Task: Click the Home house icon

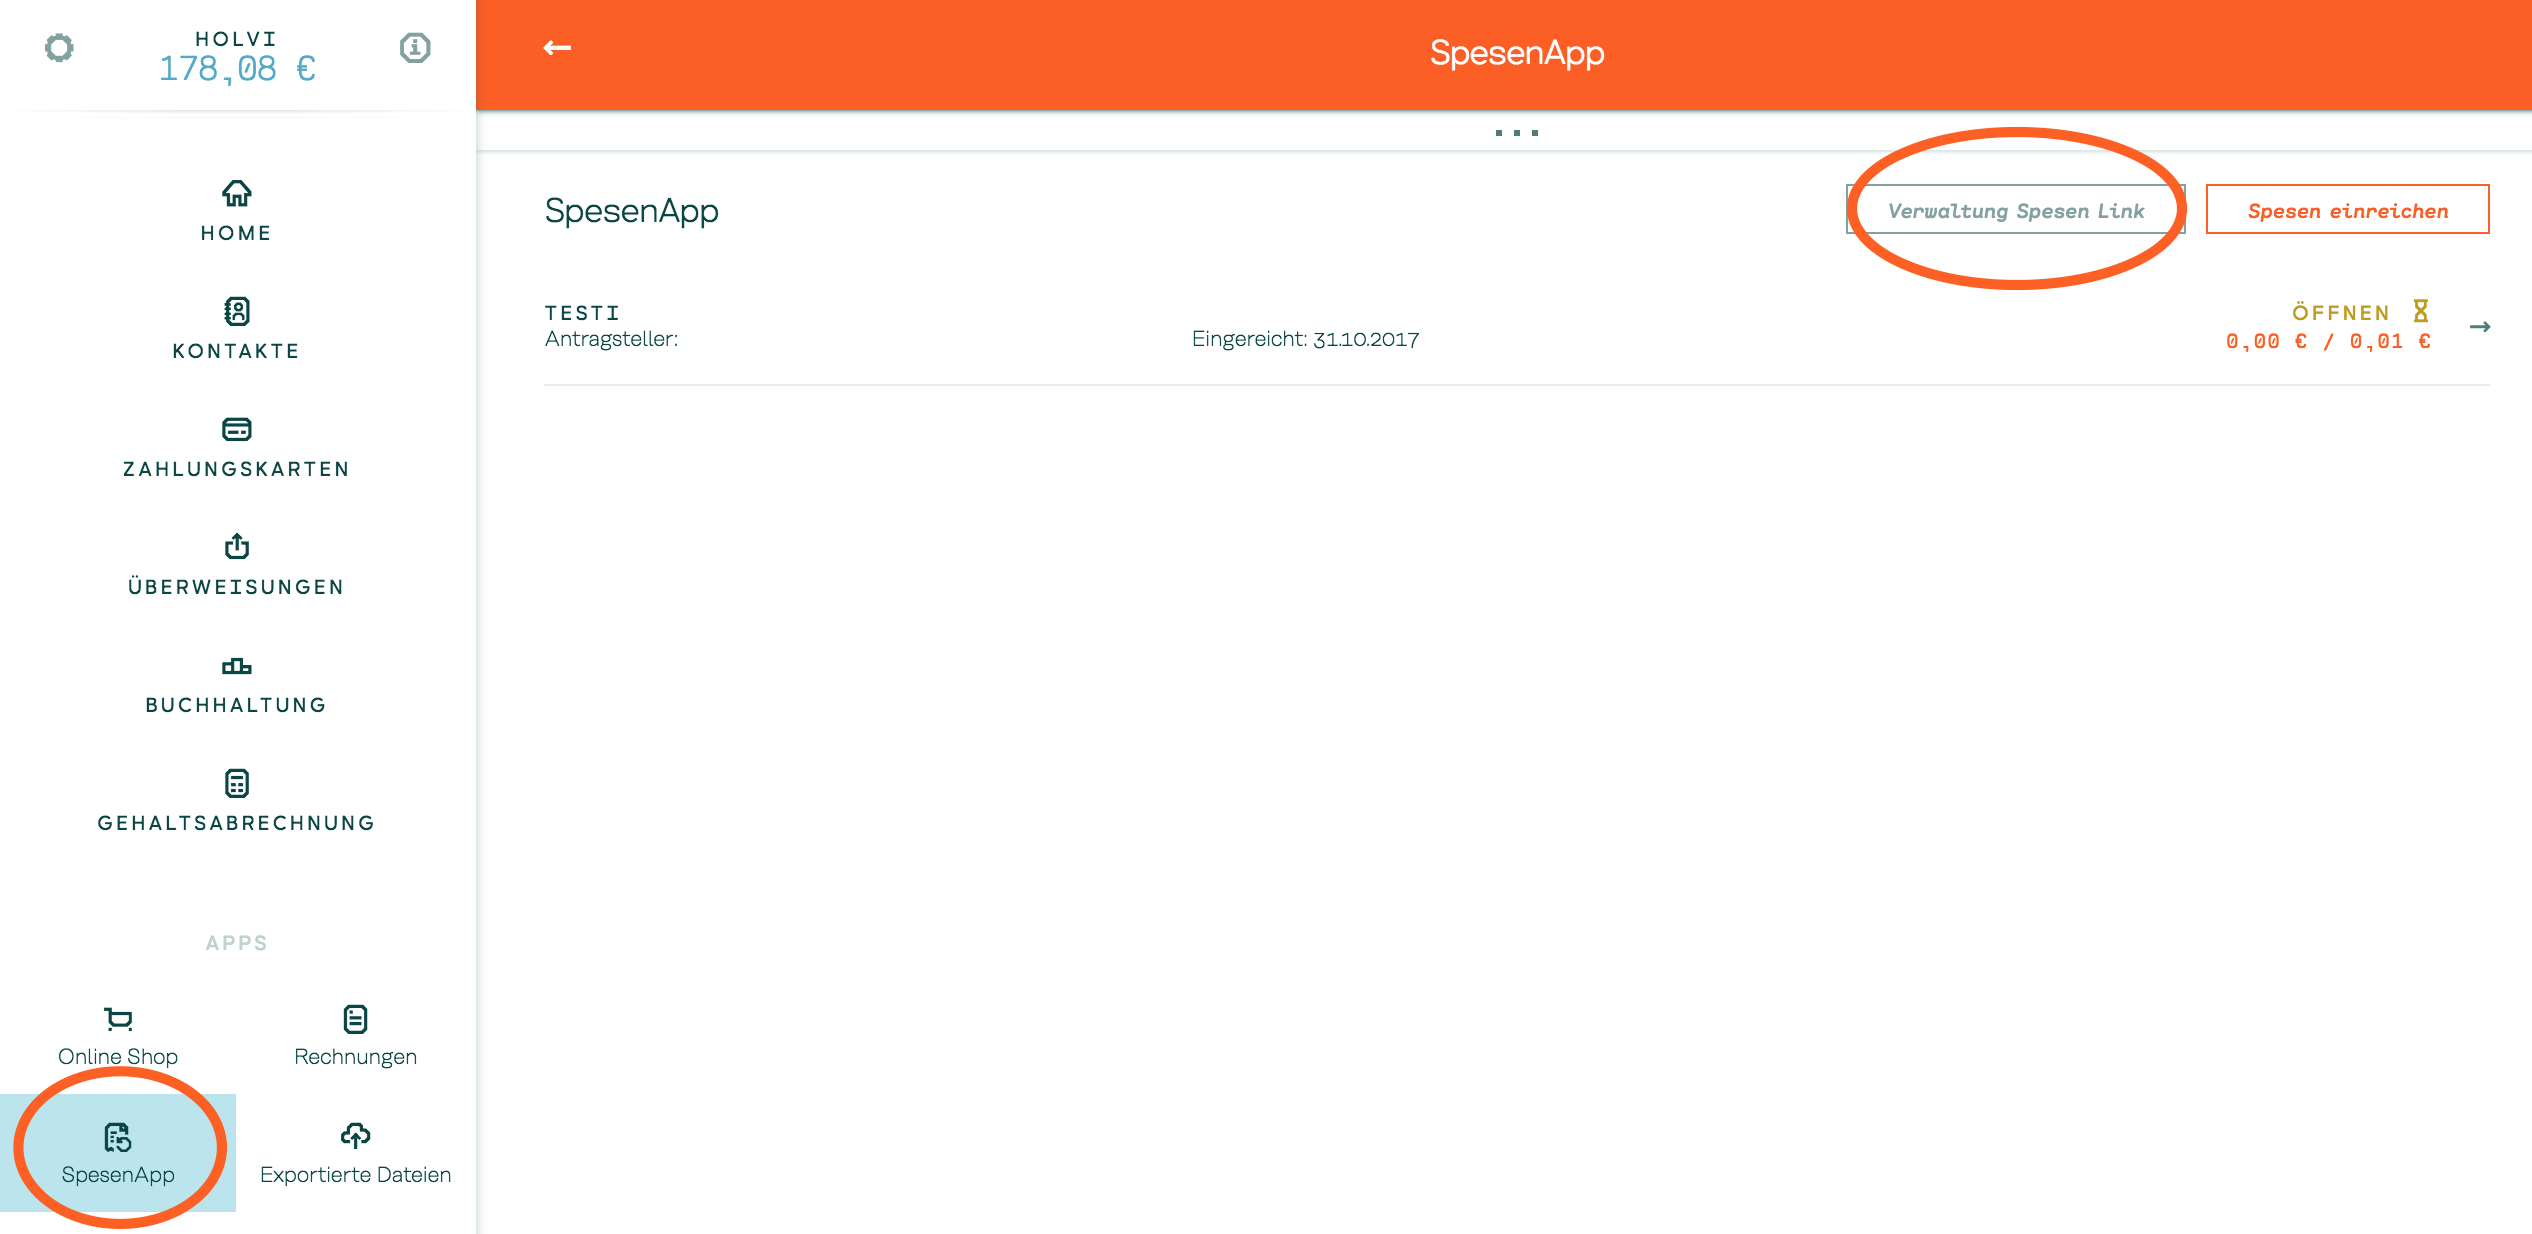Action: (x=237, y=193)
